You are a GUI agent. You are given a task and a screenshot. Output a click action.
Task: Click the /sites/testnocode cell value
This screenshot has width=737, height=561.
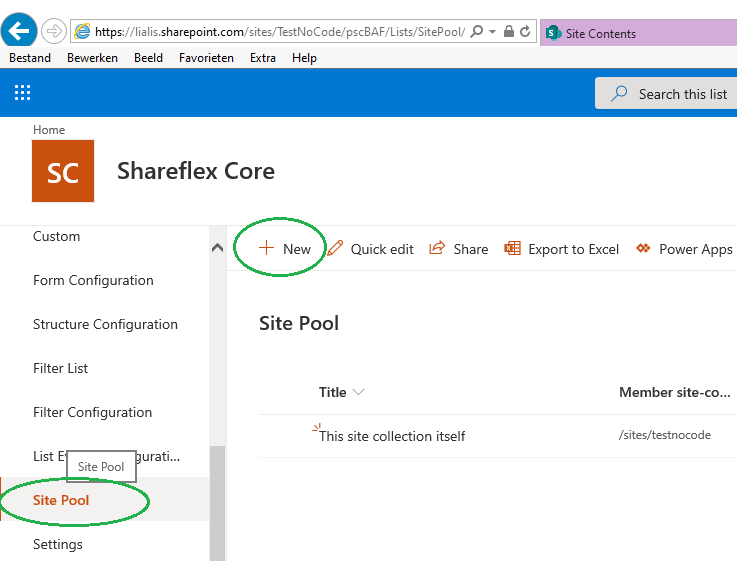(665, 435)
